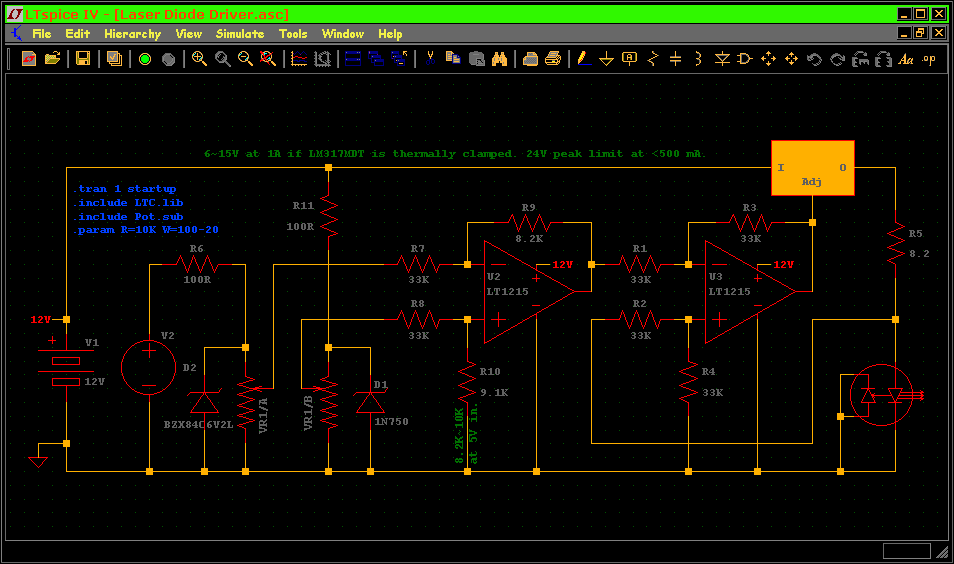Place a Resistor from the toolbar

pos(653,58)
